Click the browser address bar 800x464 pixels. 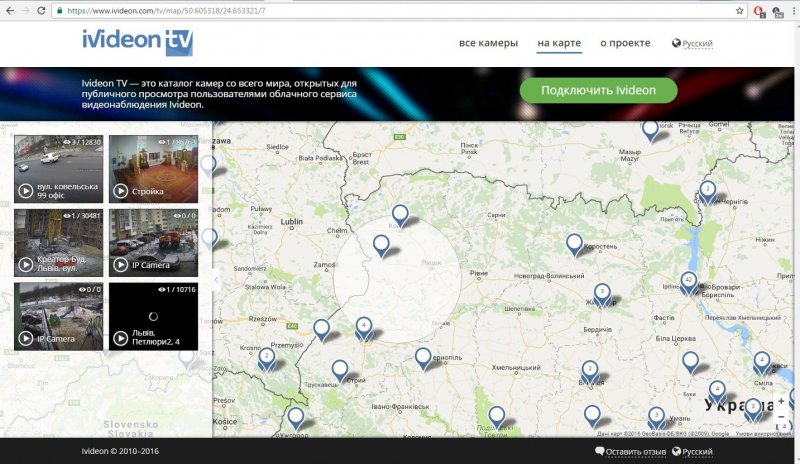400,10
